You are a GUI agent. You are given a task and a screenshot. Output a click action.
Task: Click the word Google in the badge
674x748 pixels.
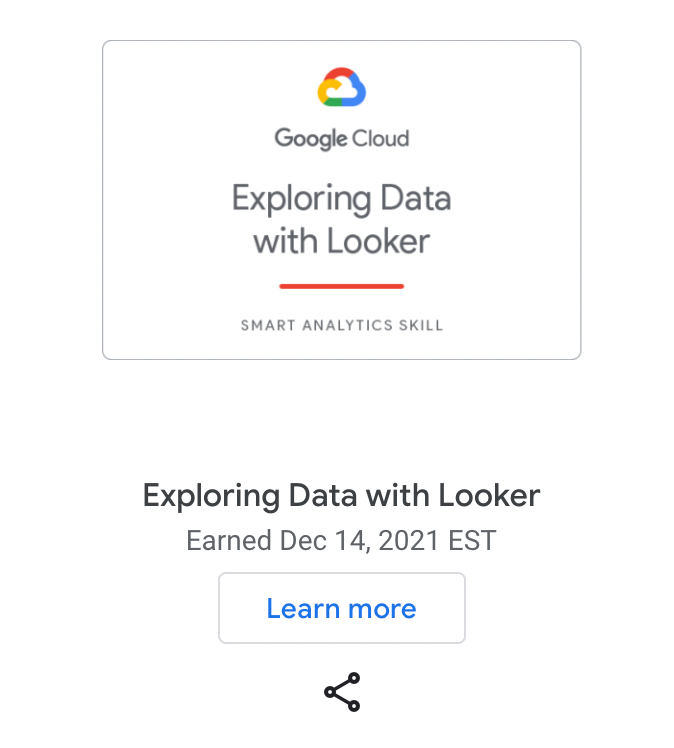point(311,139)
